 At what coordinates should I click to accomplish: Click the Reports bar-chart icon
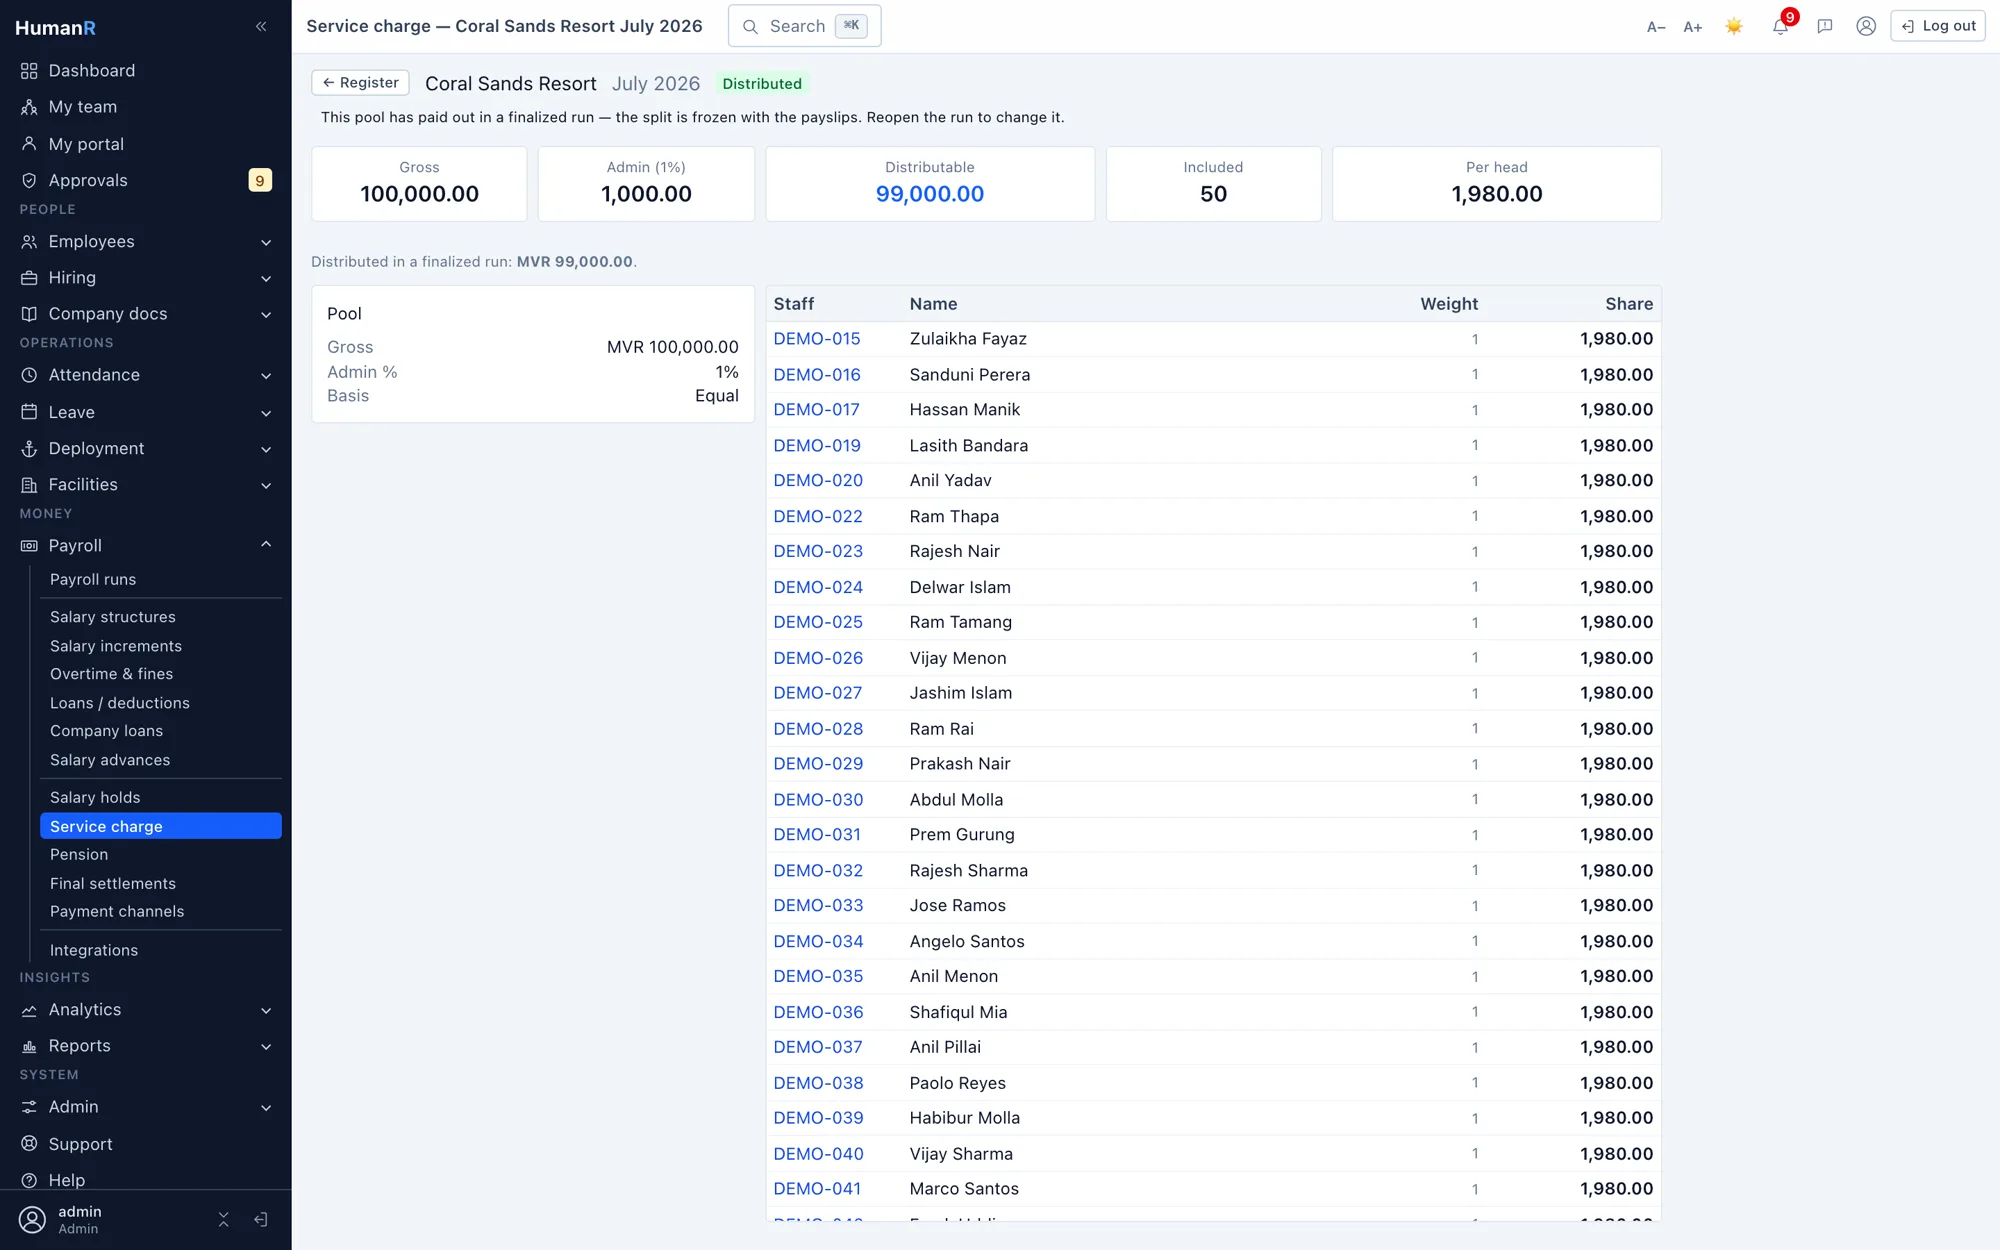click(x=29, y=1046)
